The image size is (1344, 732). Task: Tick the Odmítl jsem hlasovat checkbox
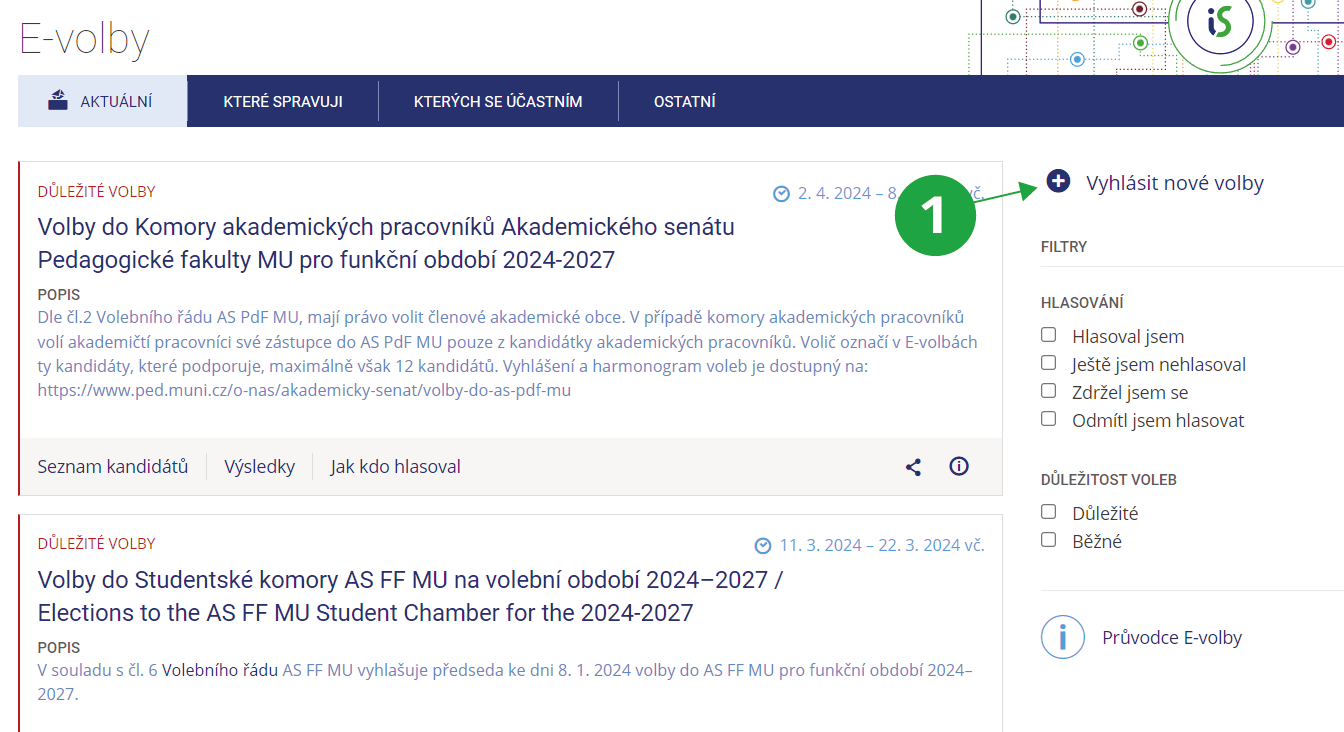[x=1048, y=419]
